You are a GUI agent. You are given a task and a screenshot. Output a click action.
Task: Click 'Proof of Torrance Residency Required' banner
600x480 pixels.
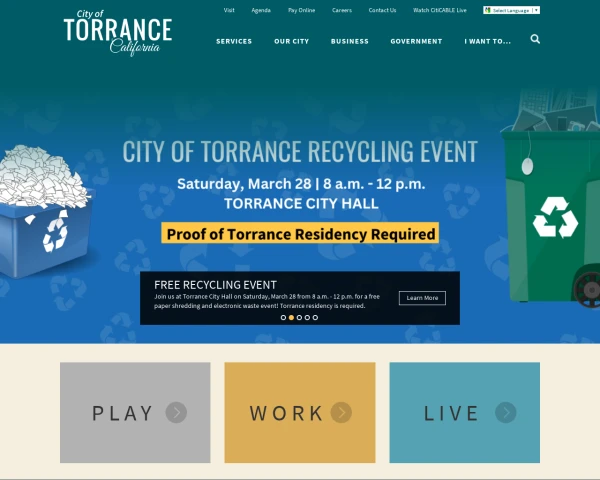tap(300, 233)
